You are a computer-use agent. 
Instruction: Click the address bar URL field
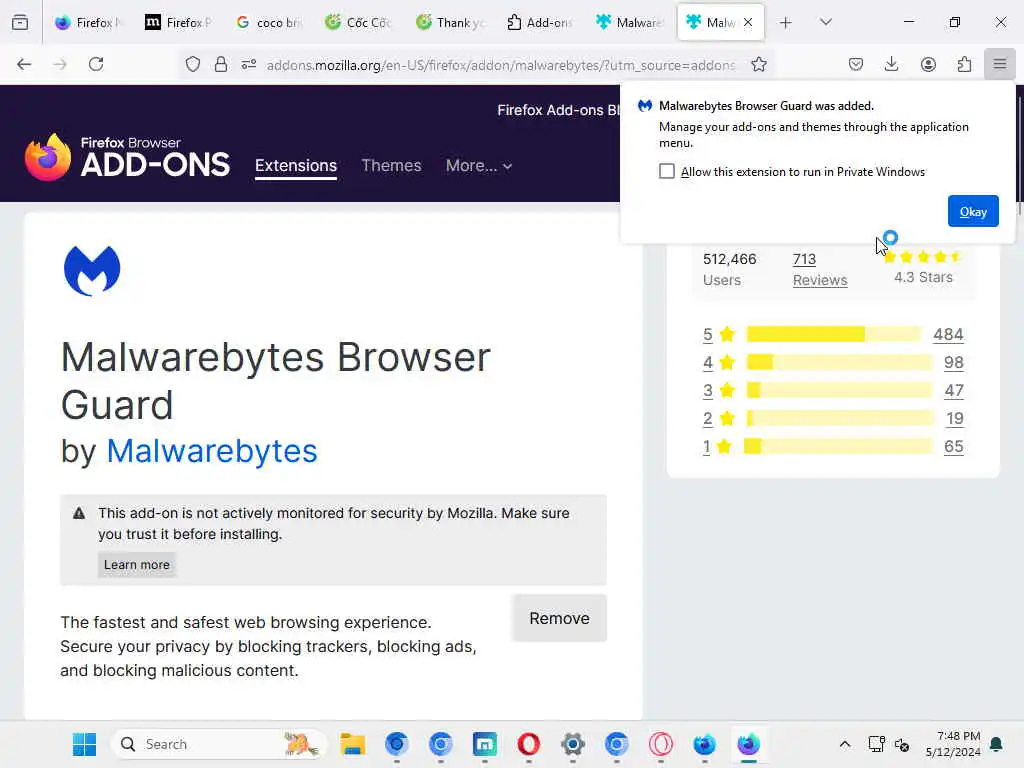point(501,65)
